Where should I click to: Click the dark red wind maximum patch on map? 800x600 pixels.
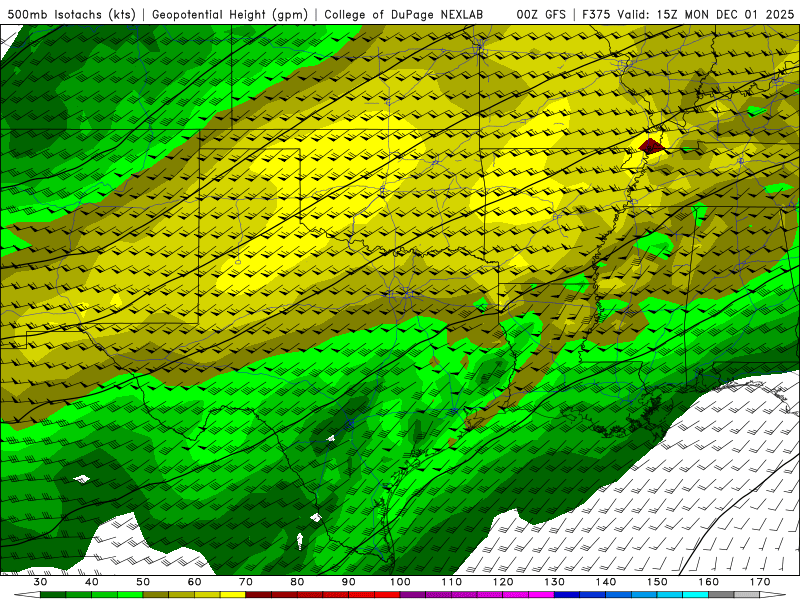pos(652,146)
